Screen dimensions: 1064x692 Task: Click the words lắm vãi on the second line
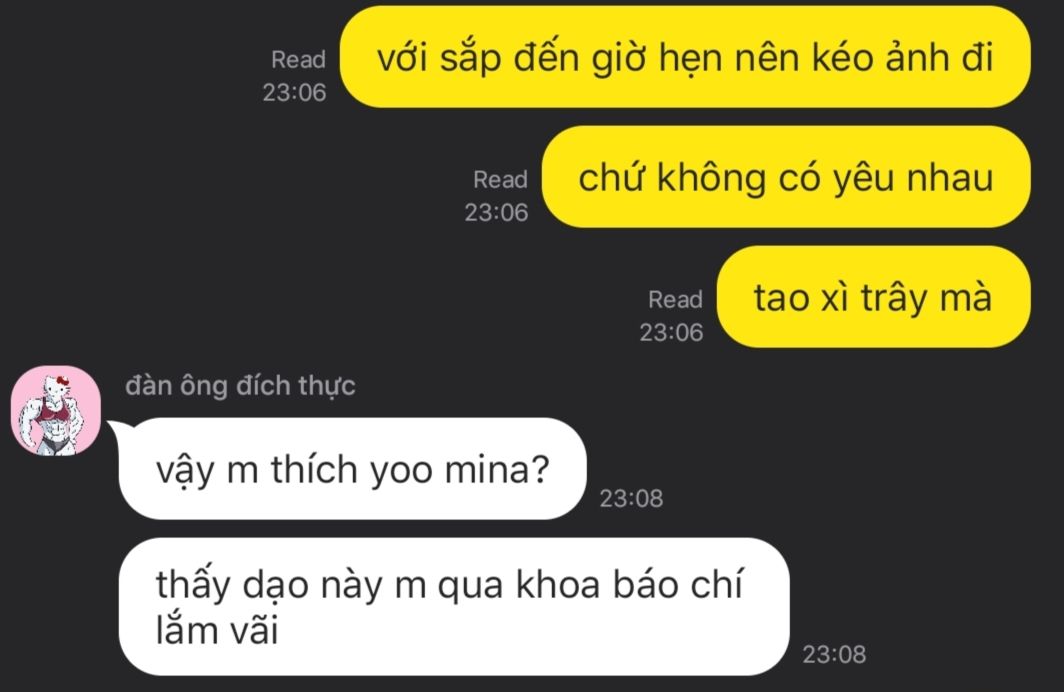click(x=217, y=631)
